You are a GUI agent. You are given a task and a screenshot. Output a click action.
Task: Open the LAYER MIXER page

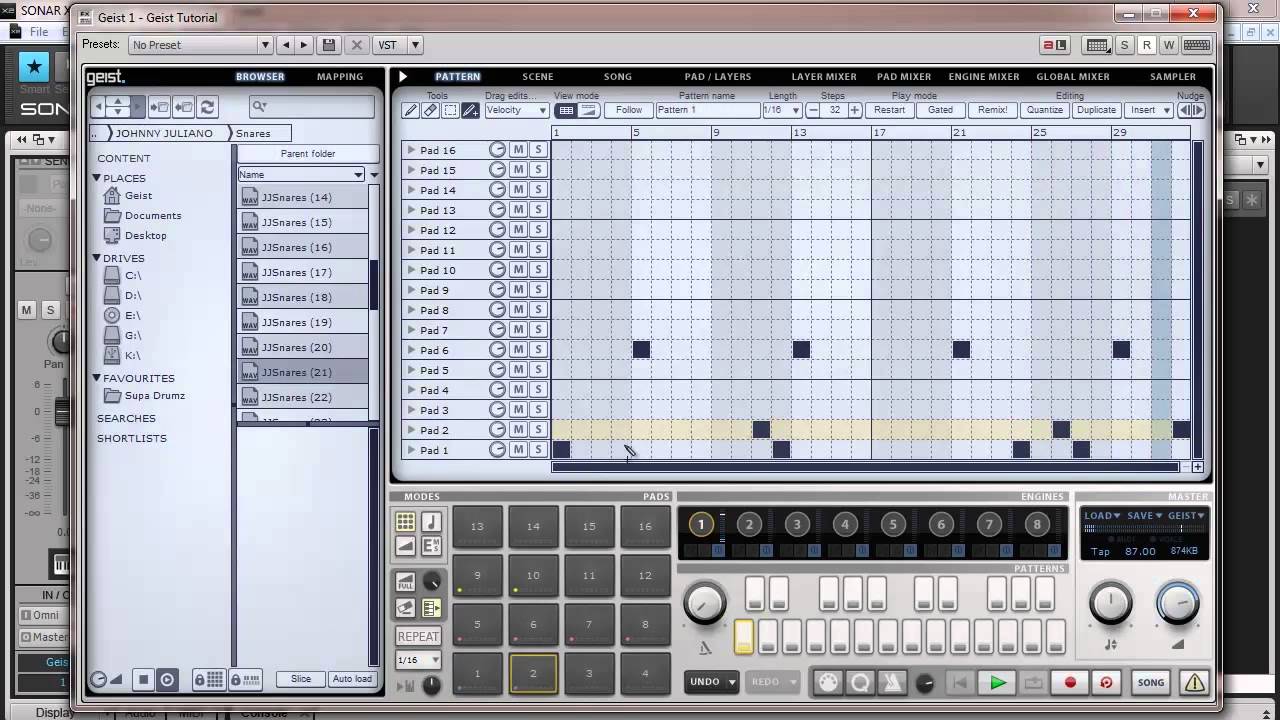[x=824, y=76]
